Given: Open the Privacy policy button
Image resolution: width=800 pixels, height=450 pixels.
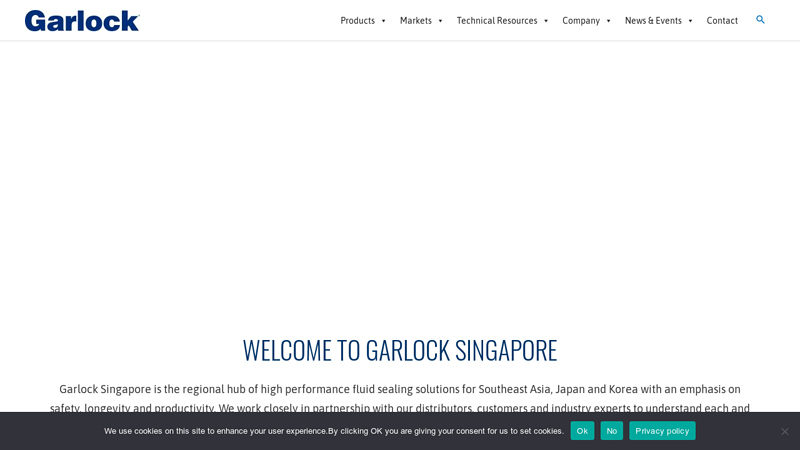Looking at the screenshot, I should (x=662, y=431).
